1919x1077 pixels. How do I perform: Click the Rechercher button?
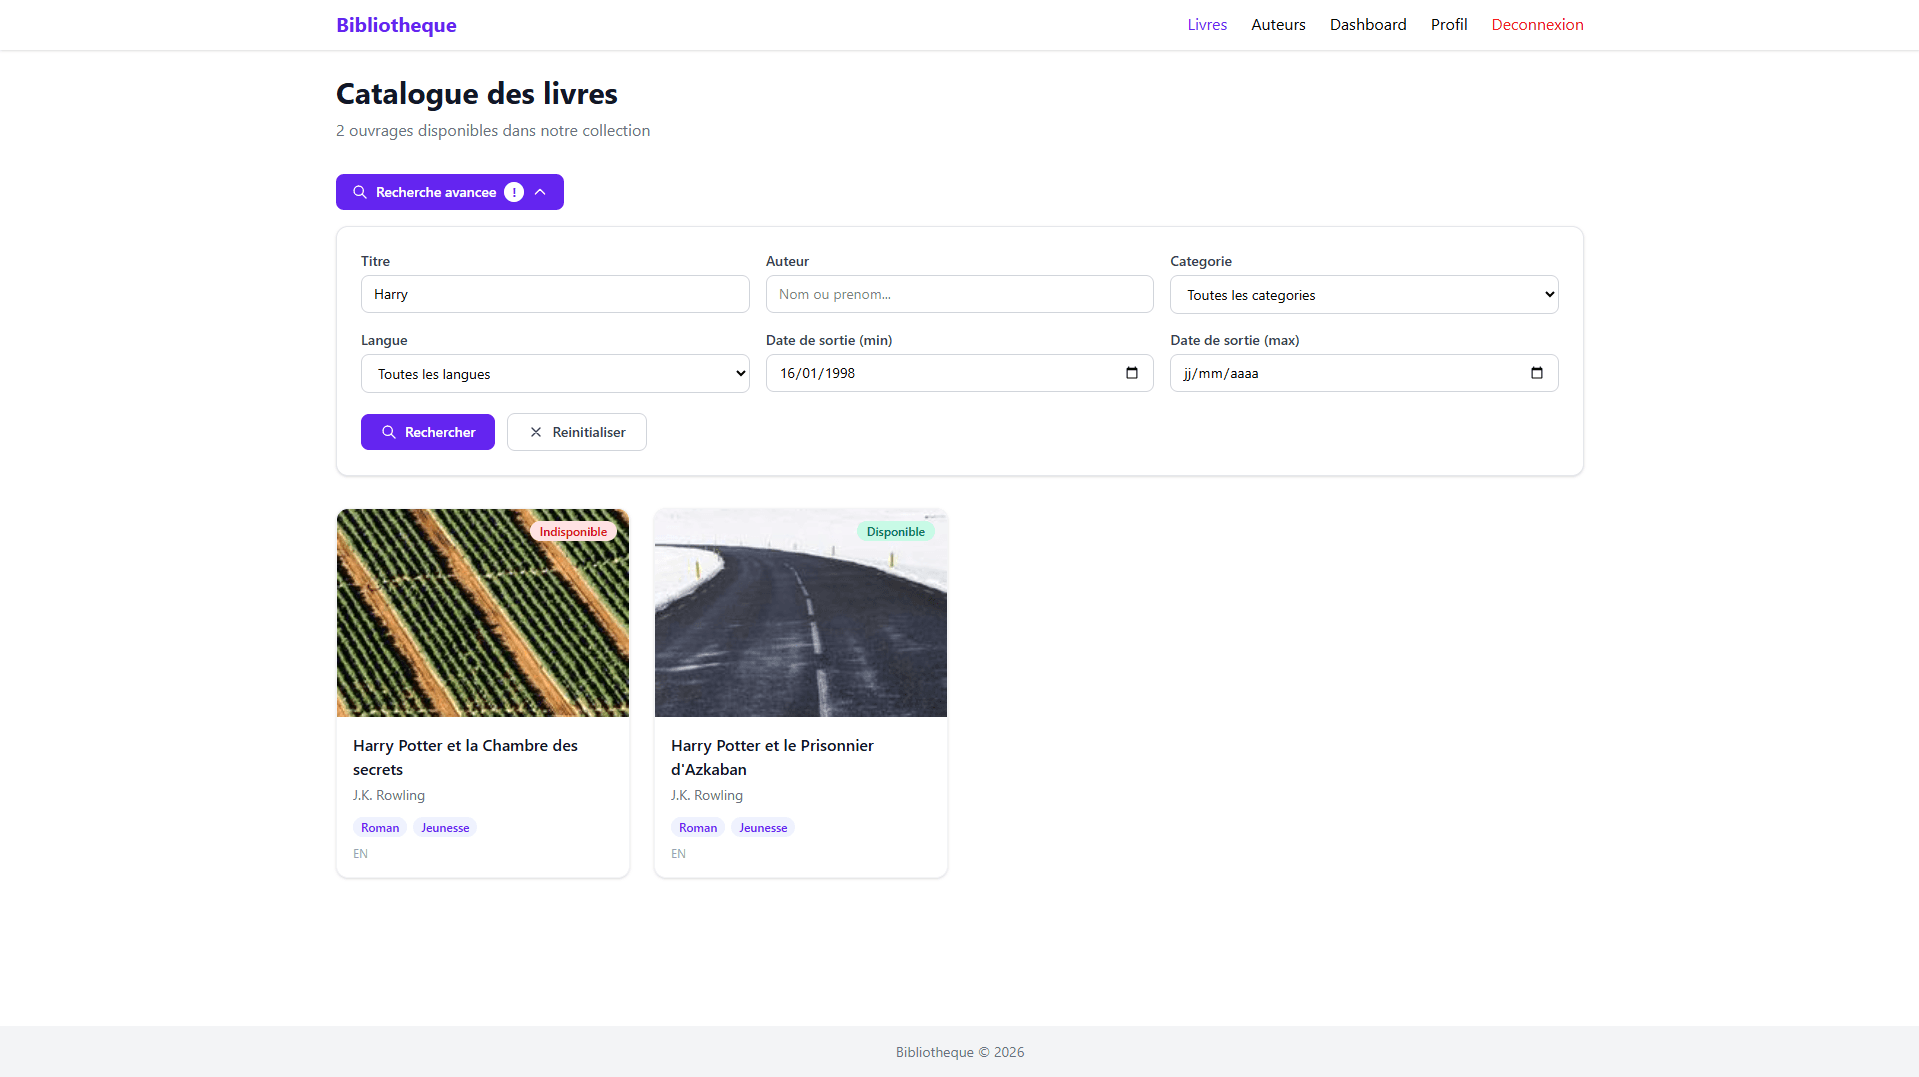point(427,432)
